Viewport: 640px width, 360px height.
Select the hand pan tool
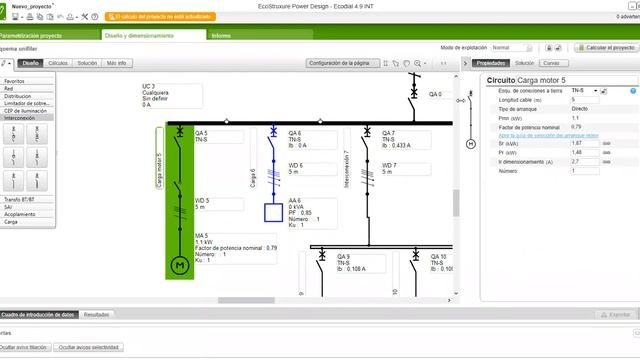click(407, 63)
